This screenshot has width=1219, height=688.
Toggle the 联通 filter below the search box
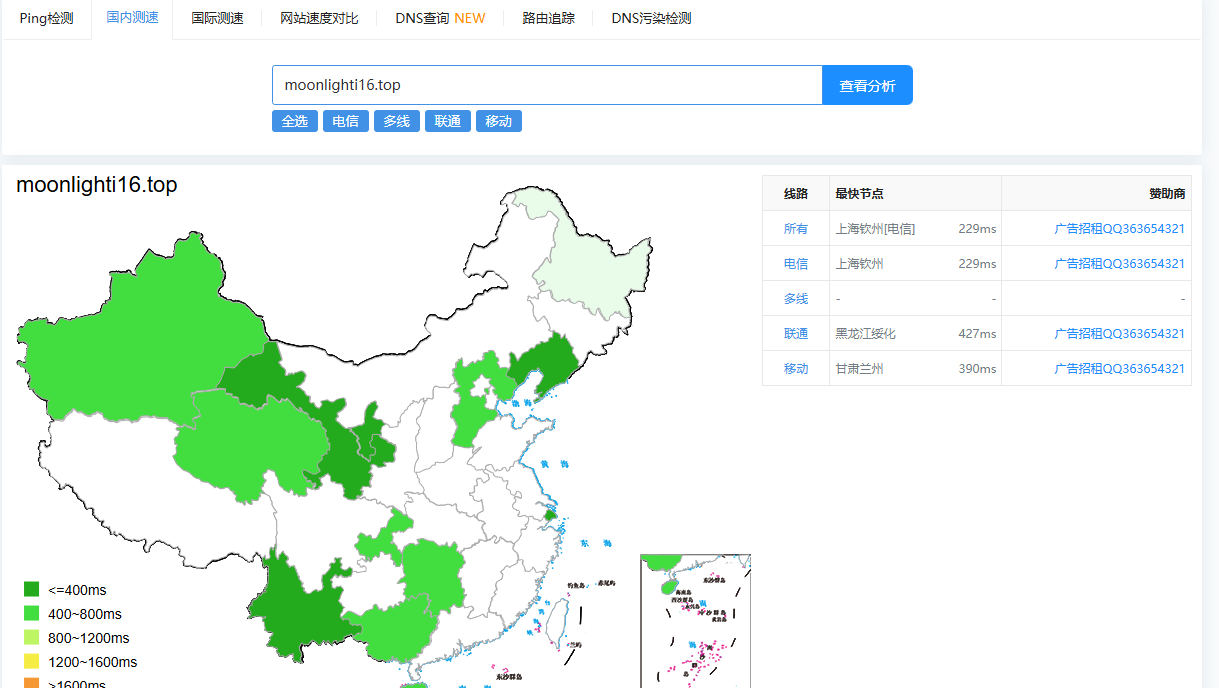448,121
